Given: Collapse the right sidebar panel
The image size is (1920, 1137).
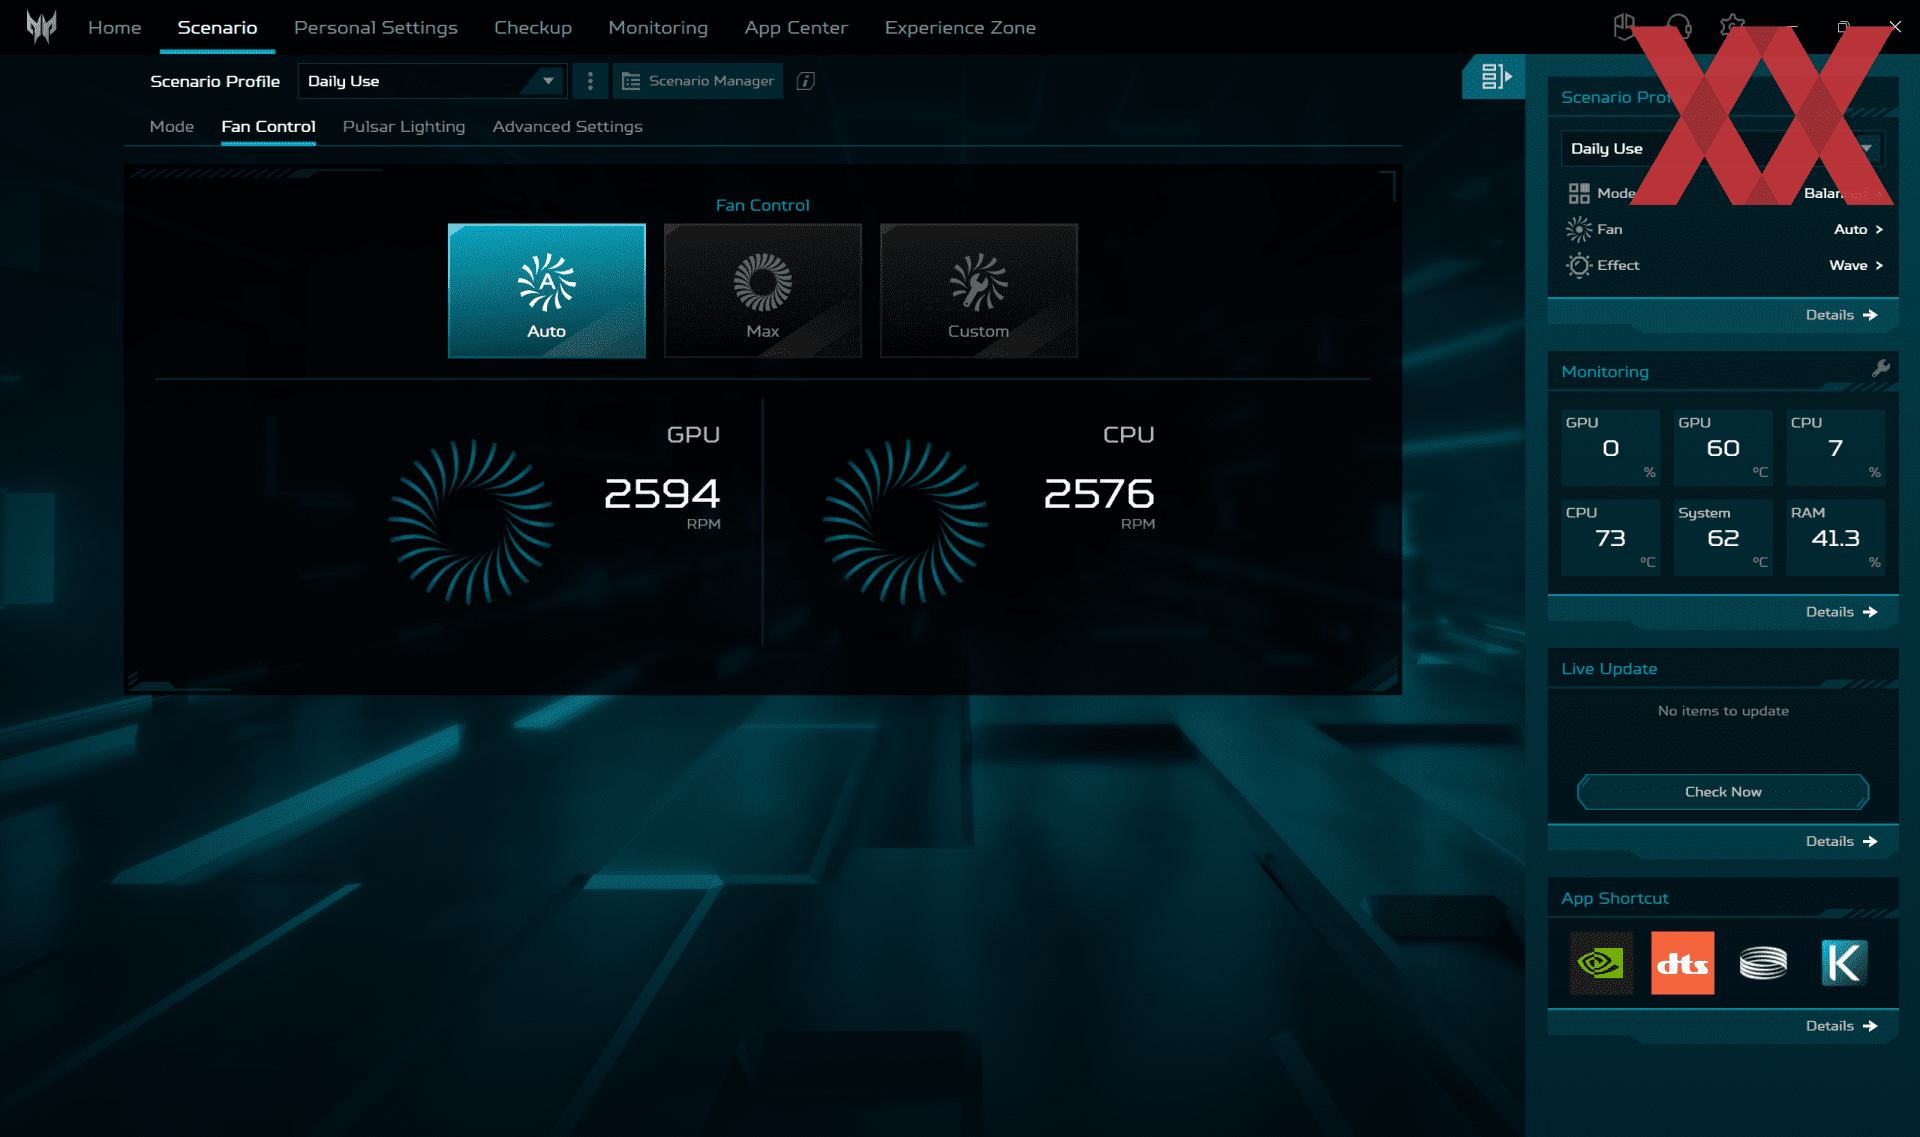Looking at the screenshot, I should pos(1495,77).
